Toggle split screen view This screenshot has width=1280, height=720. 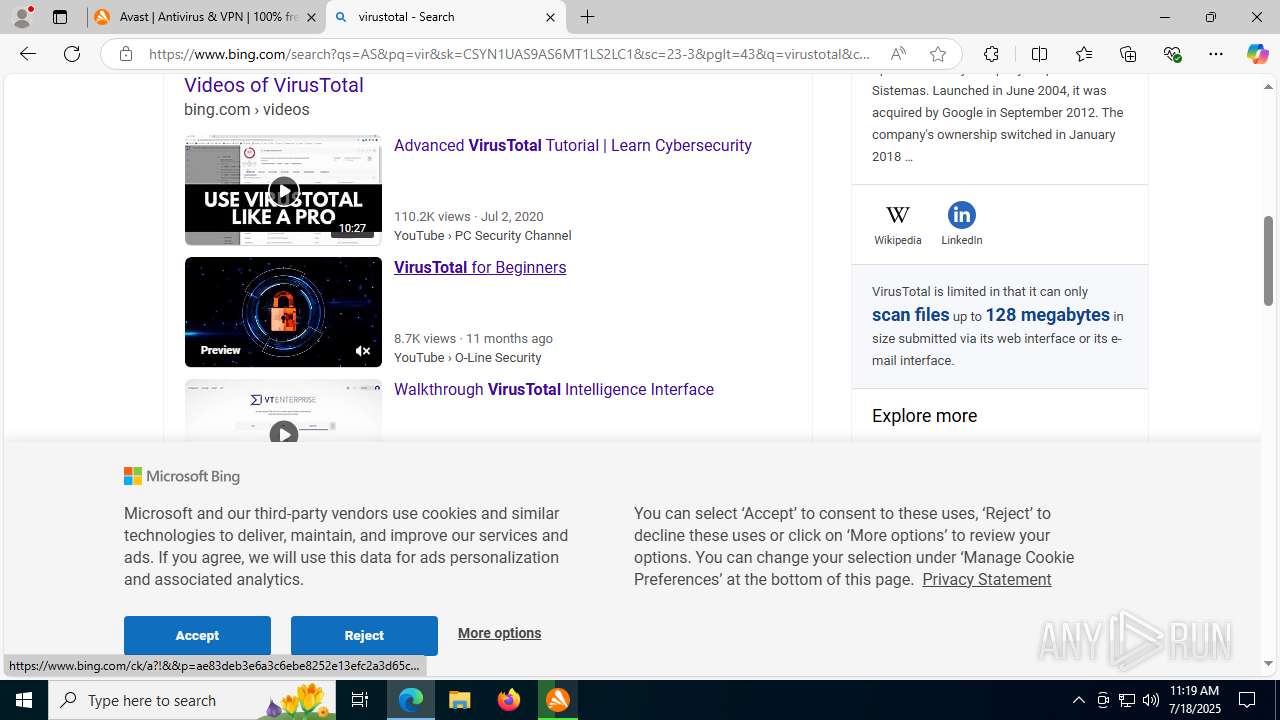(1039, 54)
